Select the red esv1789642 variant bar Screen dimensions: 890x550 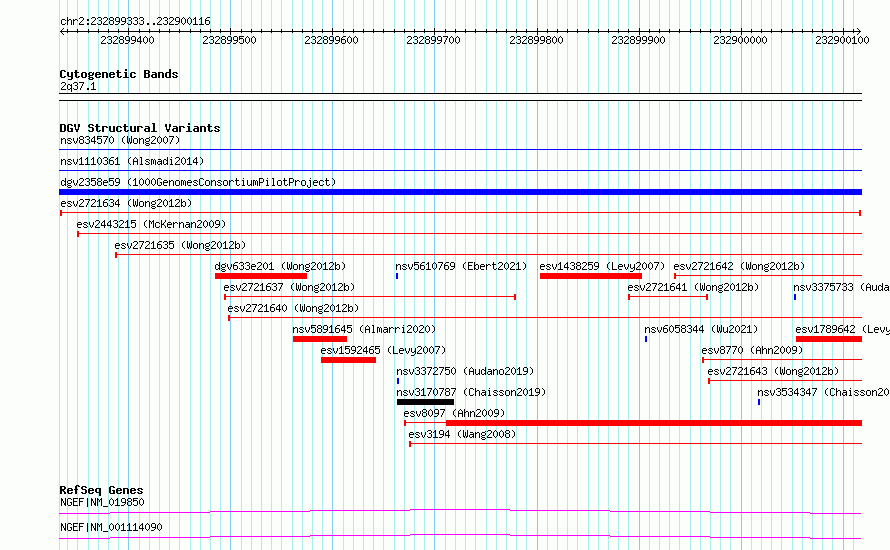coord(829,339)
